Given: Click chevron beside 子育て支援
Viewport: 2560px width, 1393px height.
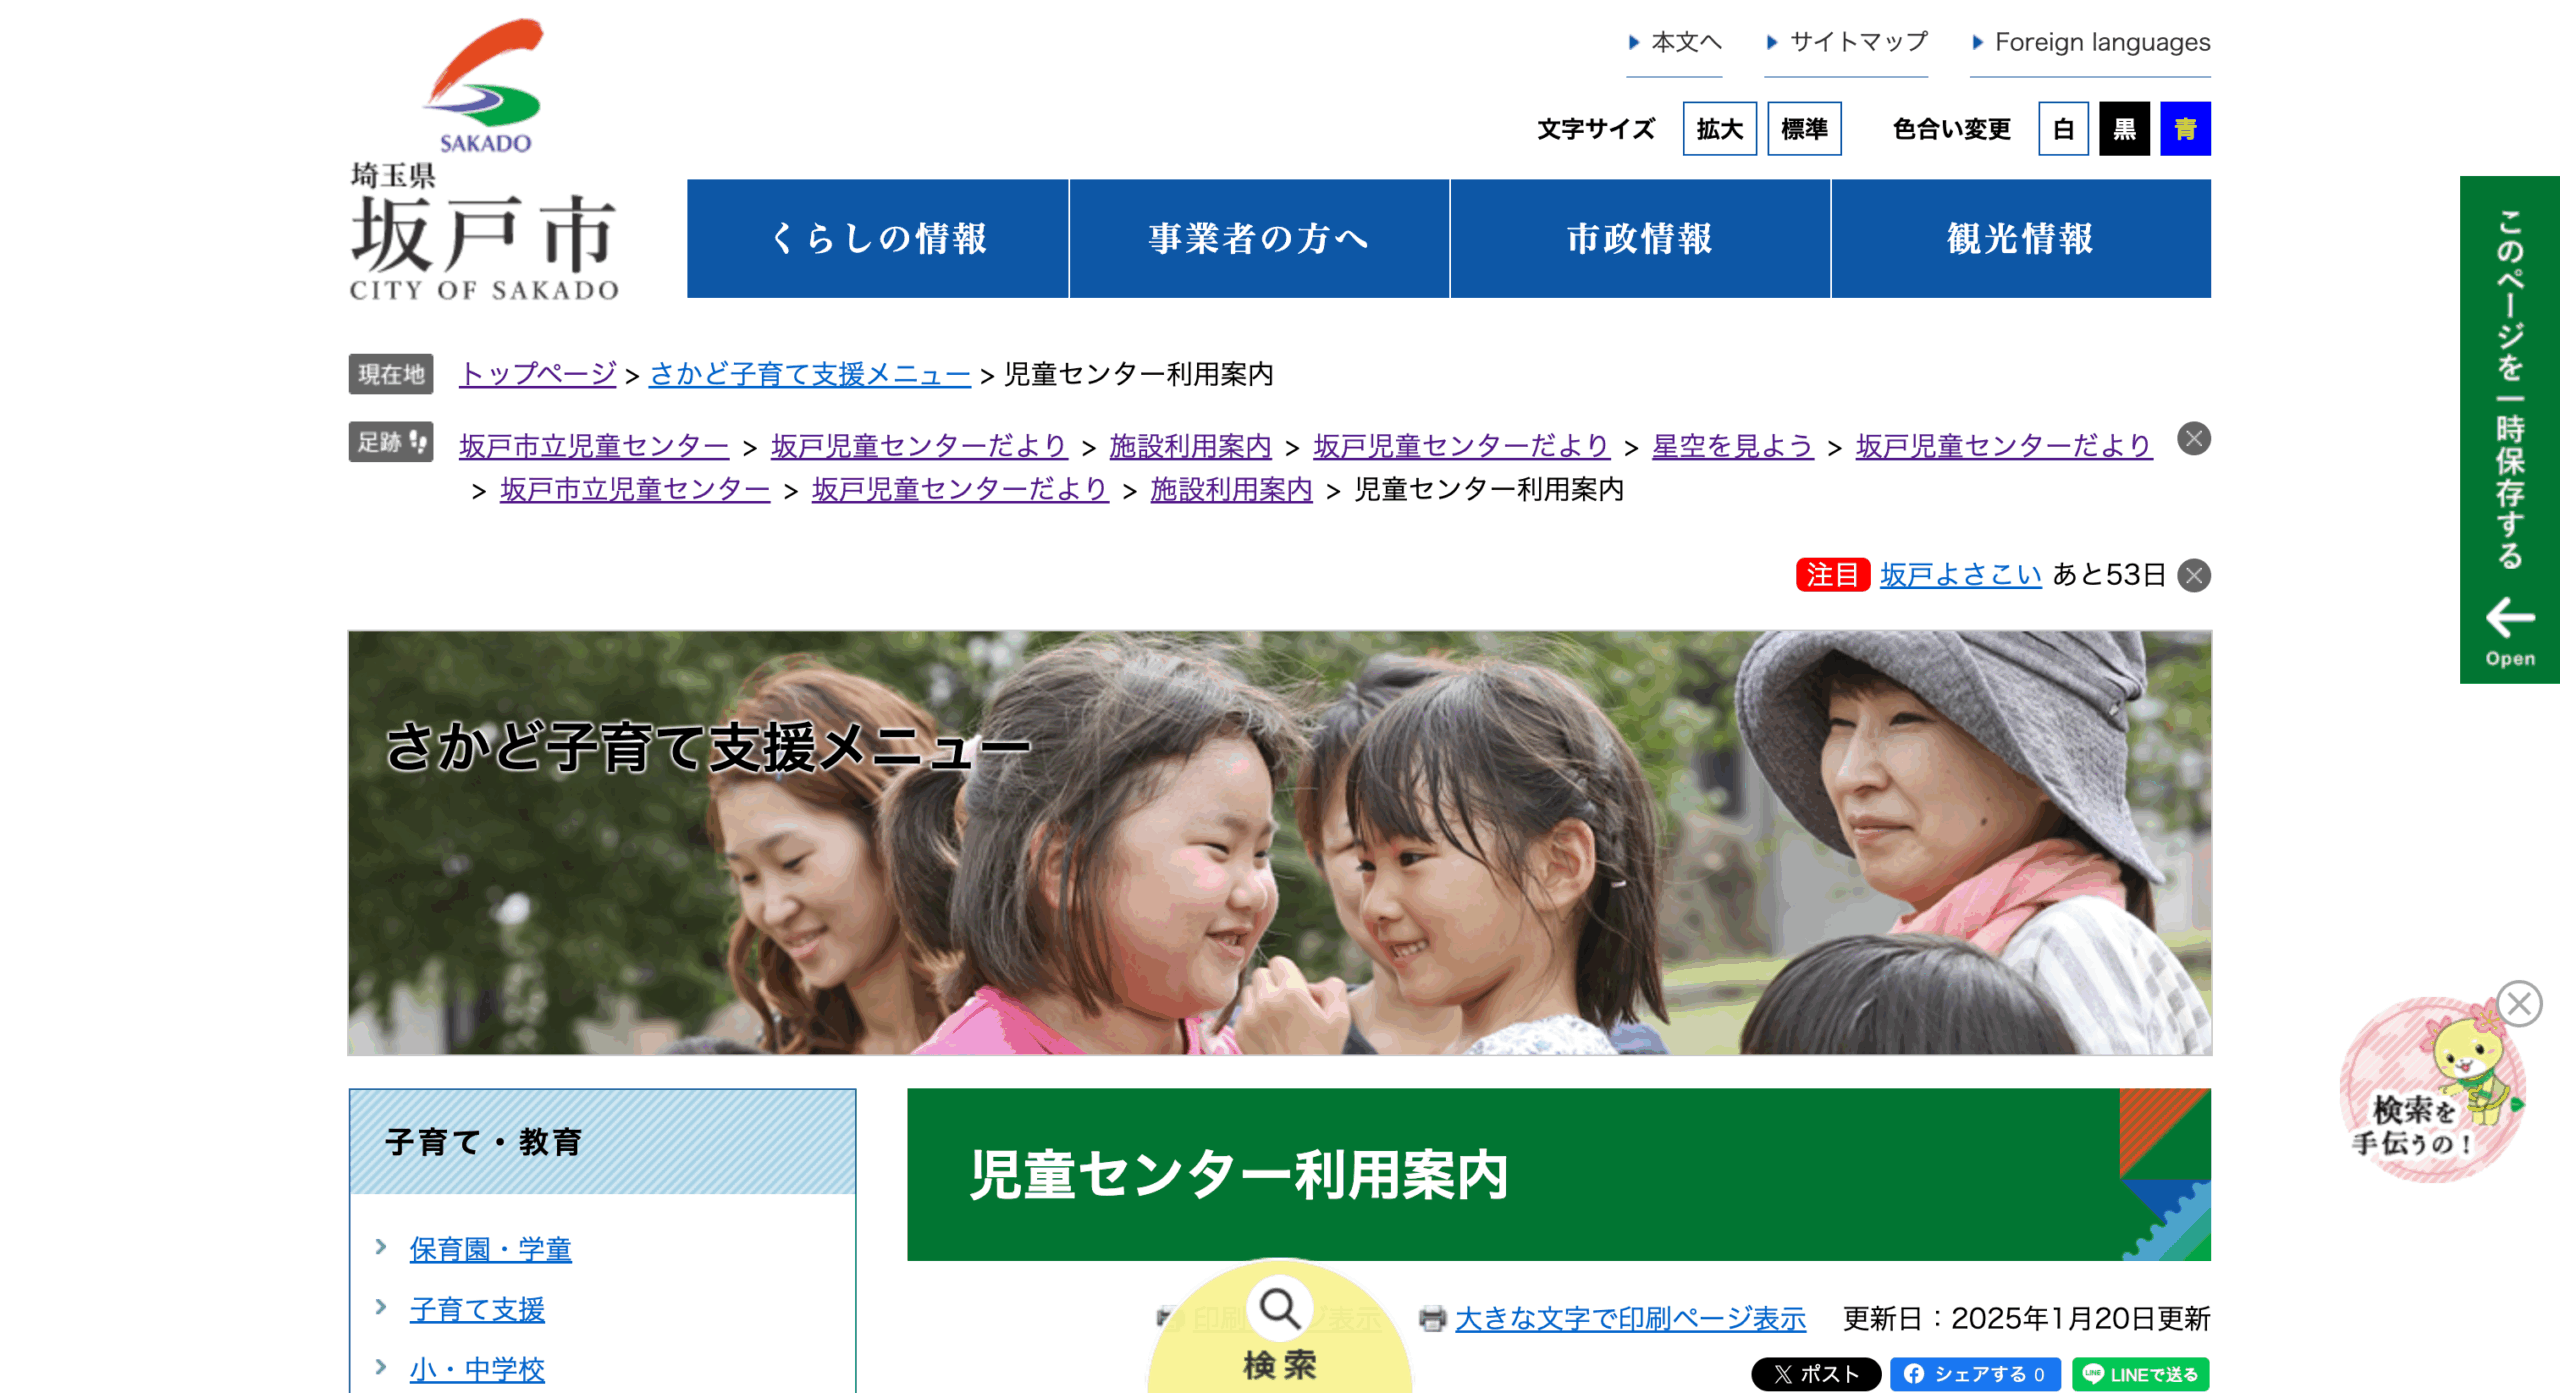Looking at the screenshot, I should pyautogui.click(x=381, y=1307).
